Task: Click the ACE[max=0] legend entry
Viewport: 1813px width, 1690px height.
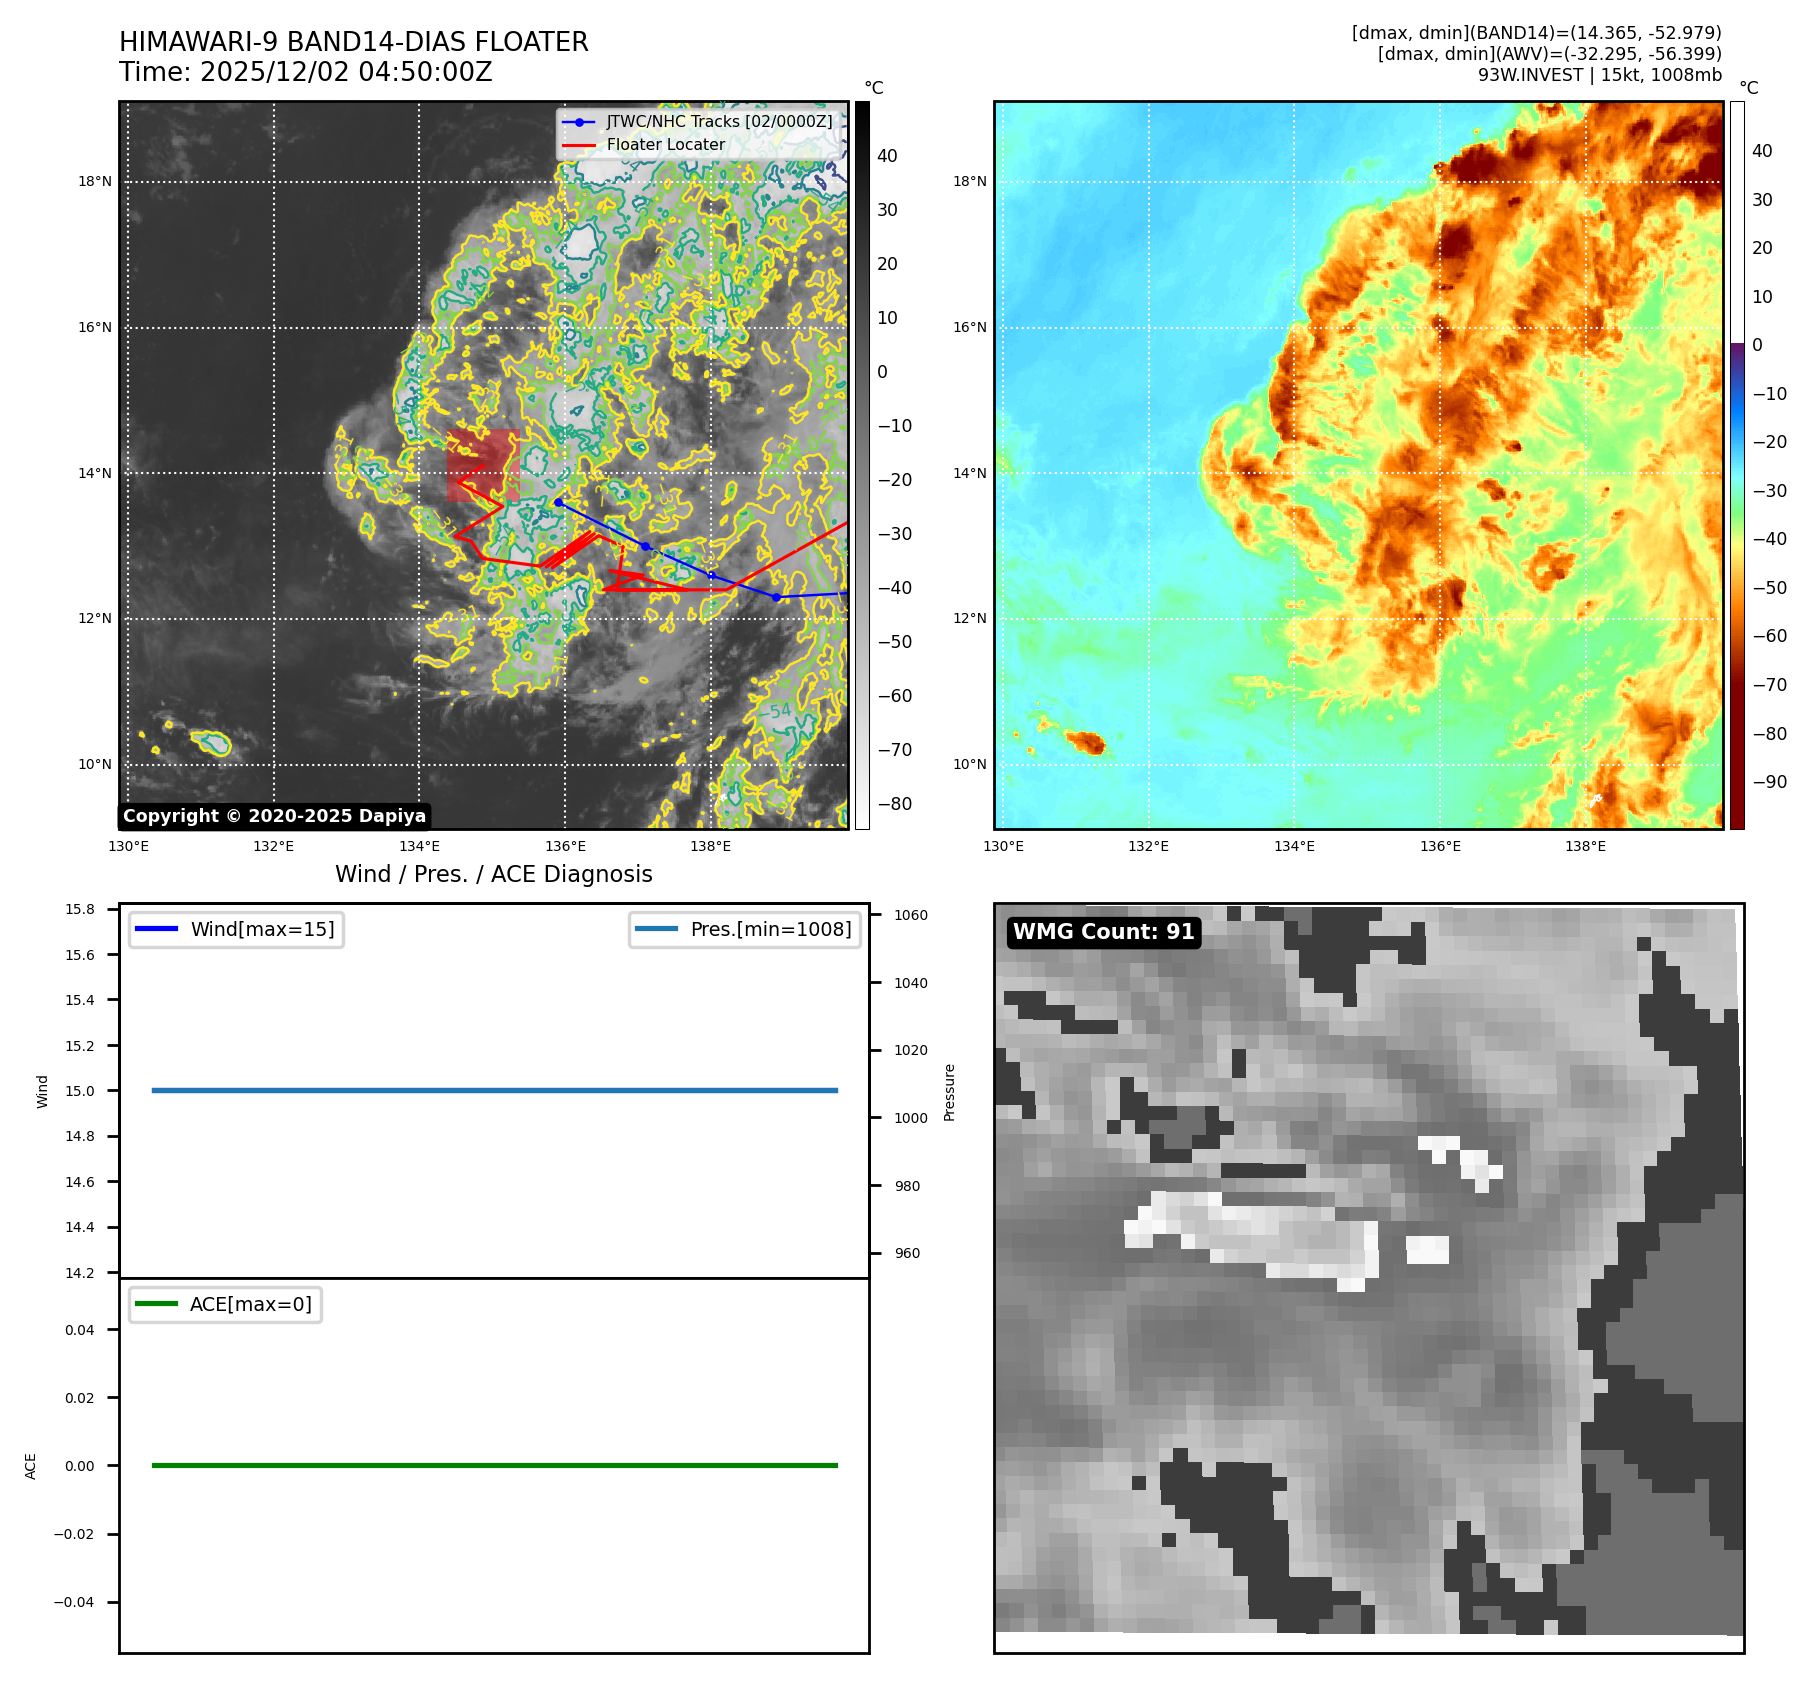Action: 226,1304
